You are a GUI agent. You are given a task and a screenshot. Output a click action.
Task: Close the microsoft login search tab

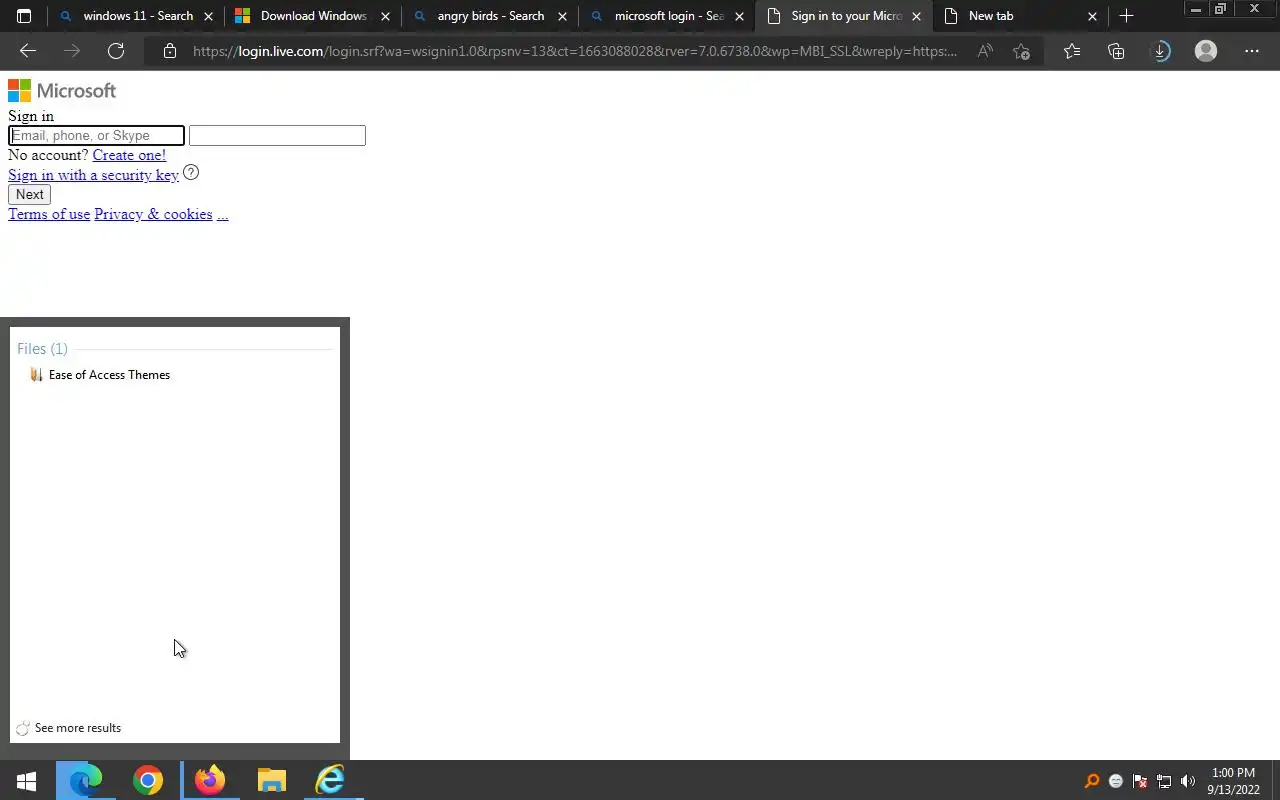(x=740, y=16)
